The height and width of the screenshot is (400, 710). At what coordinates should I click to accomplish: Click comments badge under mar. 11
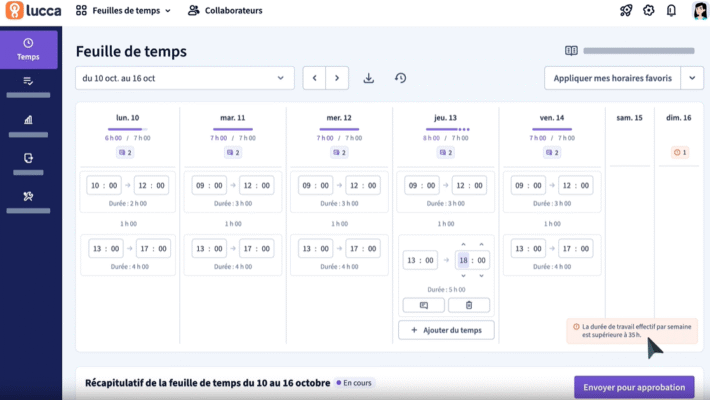(x=233, y=153)
